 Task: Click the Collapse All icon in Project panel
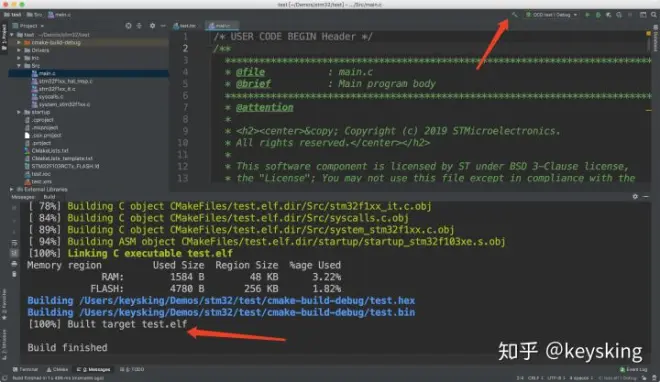pyautogui.click(x=139, y=26)
